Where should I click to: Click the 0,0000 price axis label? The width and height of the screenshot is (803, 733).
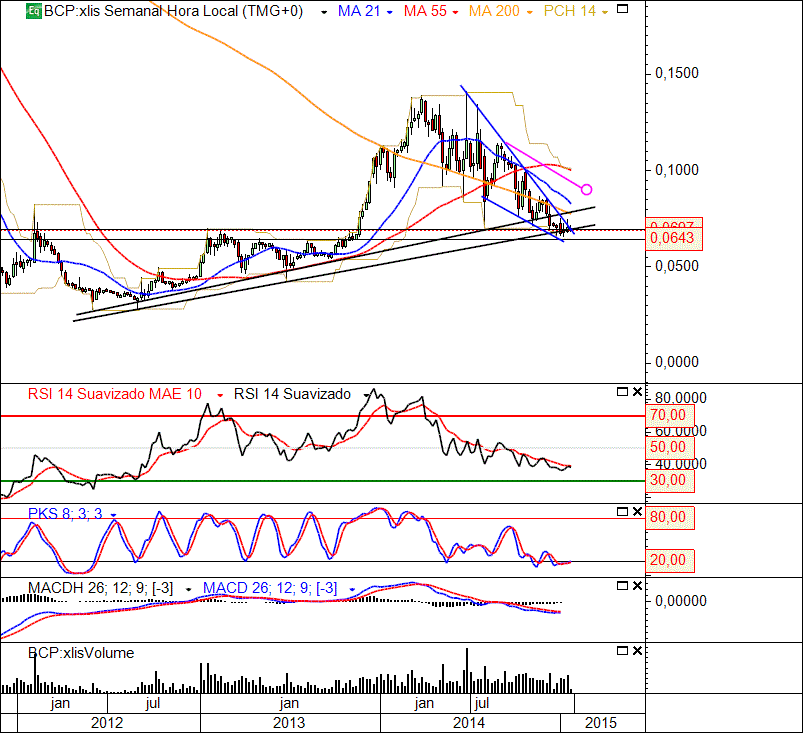677,362
